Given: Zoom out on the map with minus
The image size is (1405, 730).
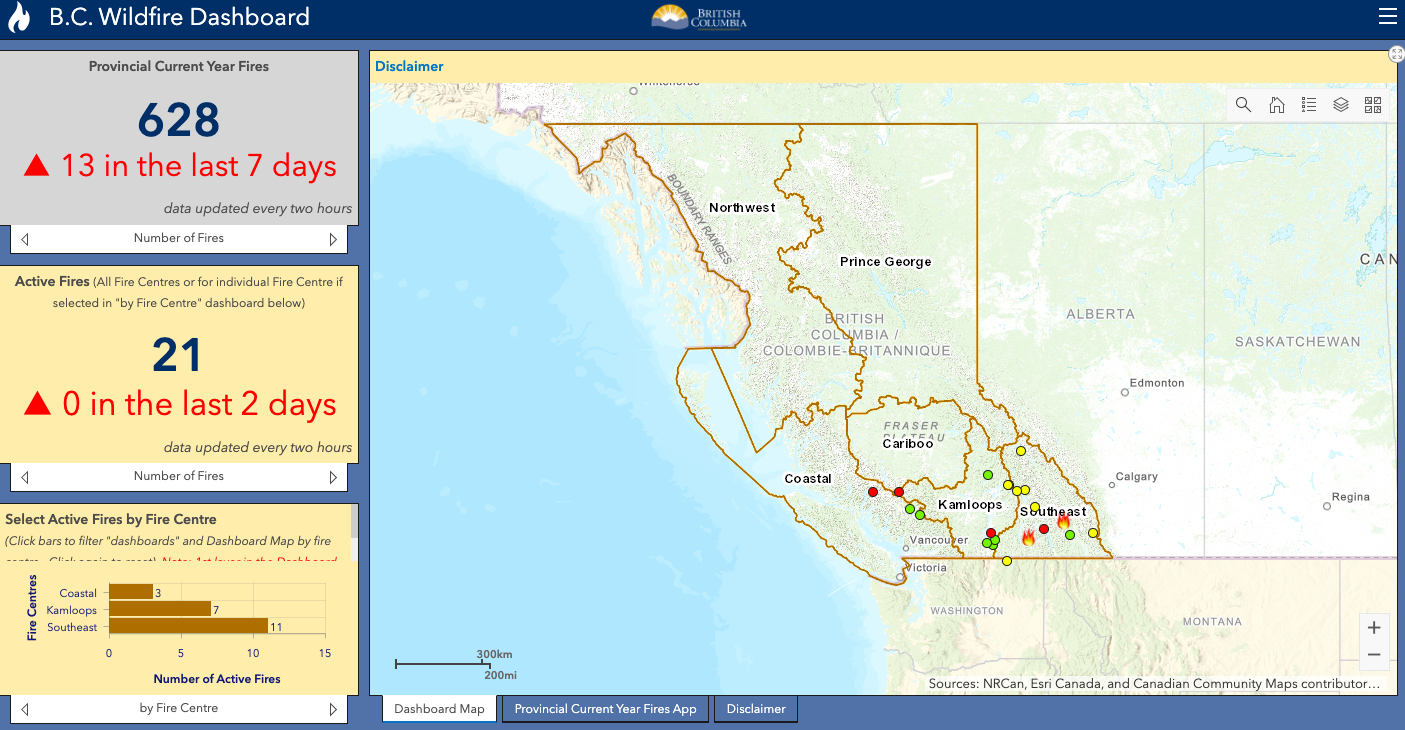Looking at the screenshot, I should pos(1374,656).
